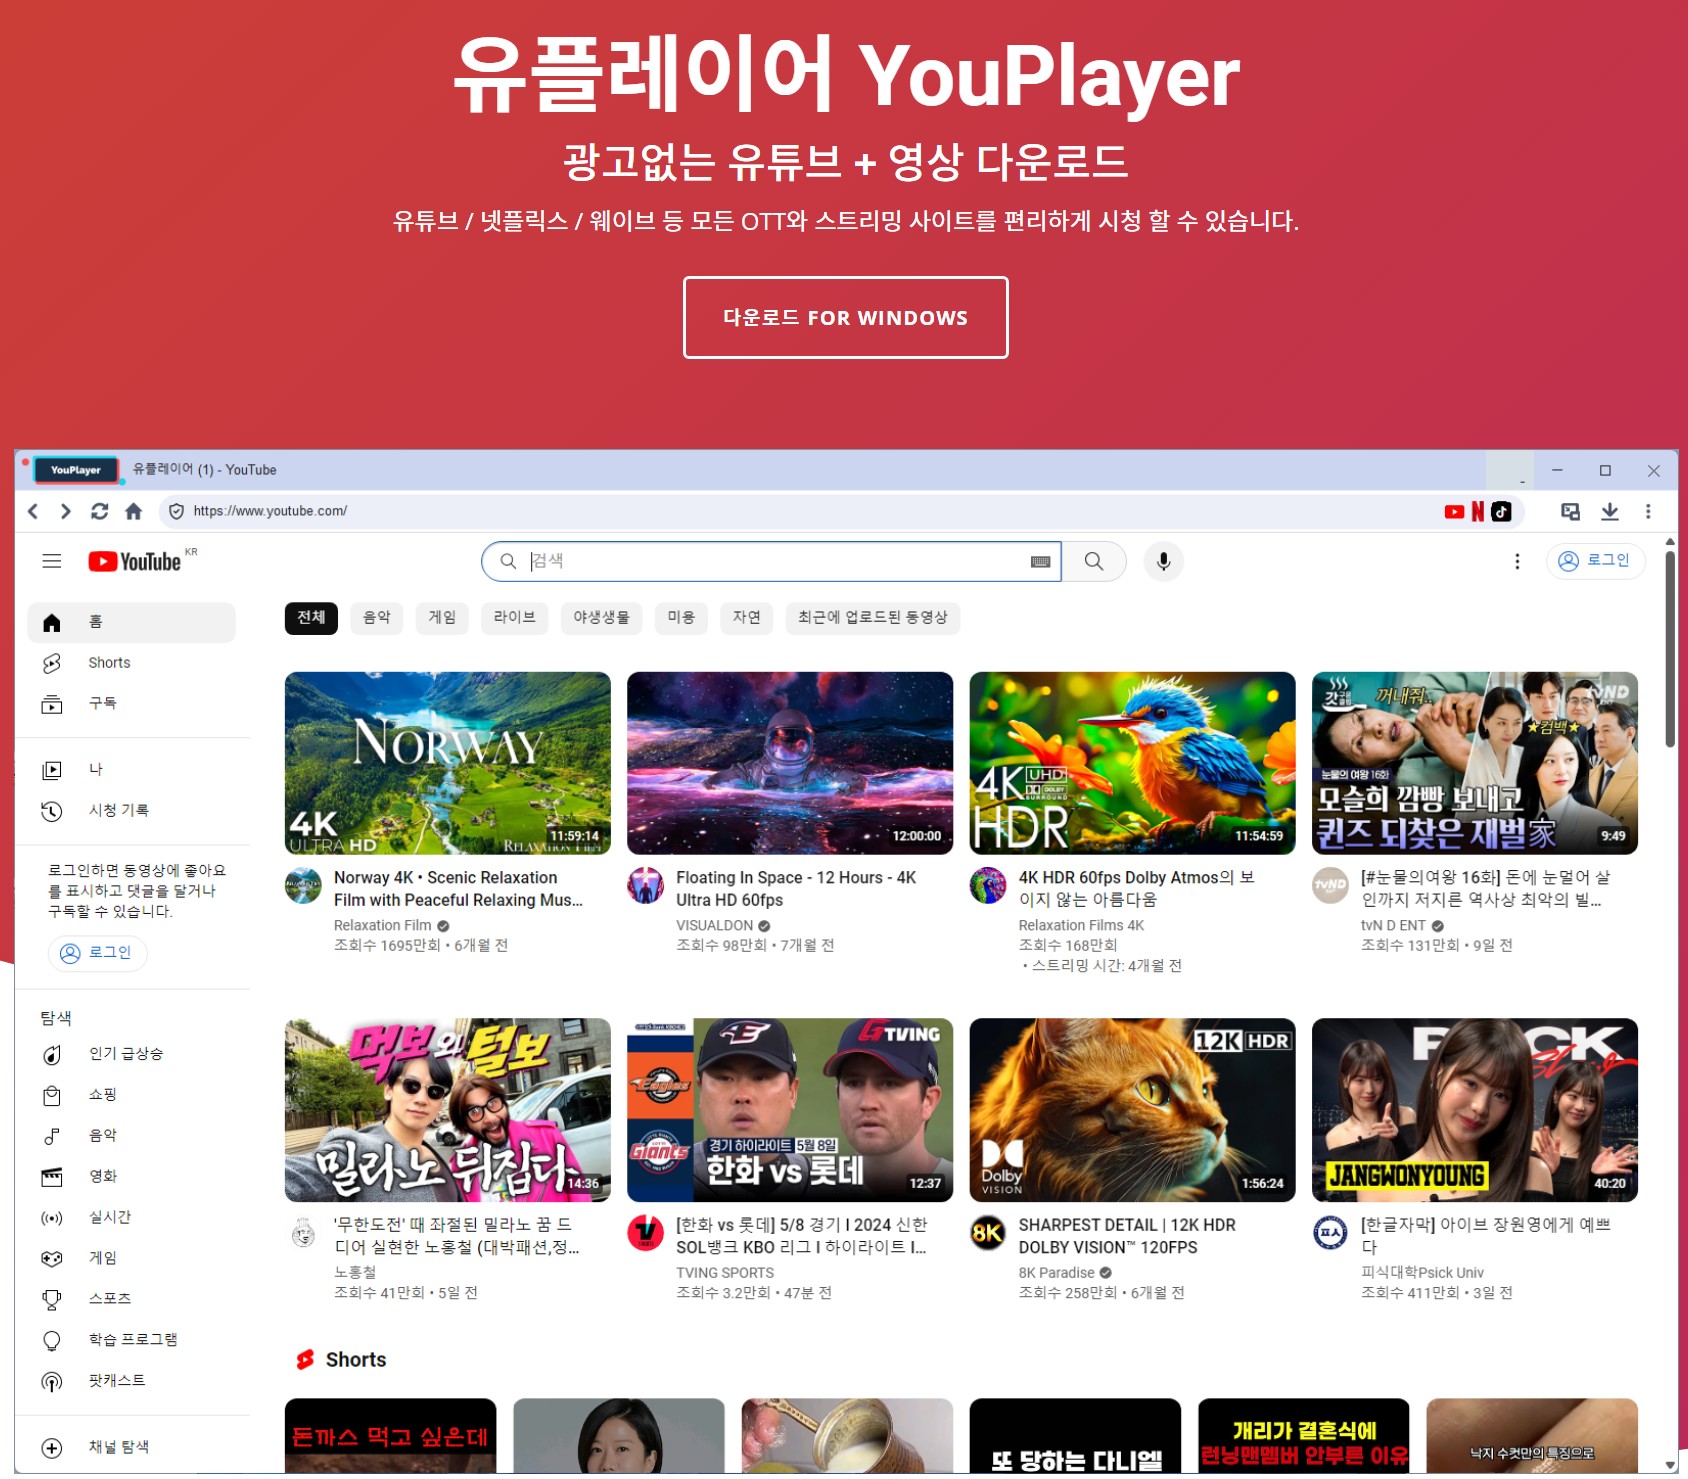The image size is (1688, 1479).
Task: Open the 한화 vs 롯데 highlight thumbnail
Action: click(x=790, y=1110)
